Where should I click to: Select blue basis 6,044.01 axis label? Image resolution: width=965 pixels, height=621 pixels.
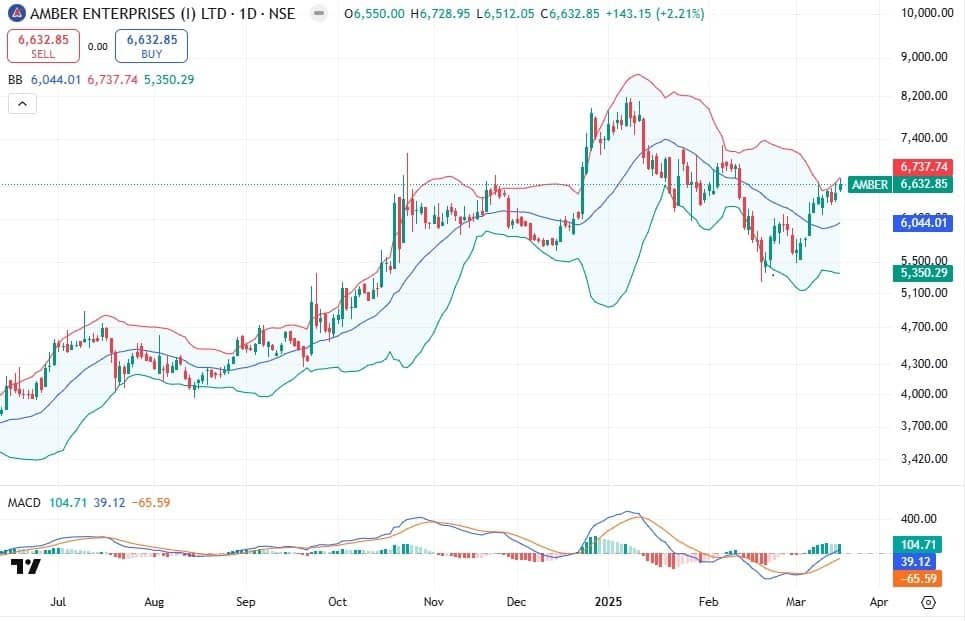point(923,224)
